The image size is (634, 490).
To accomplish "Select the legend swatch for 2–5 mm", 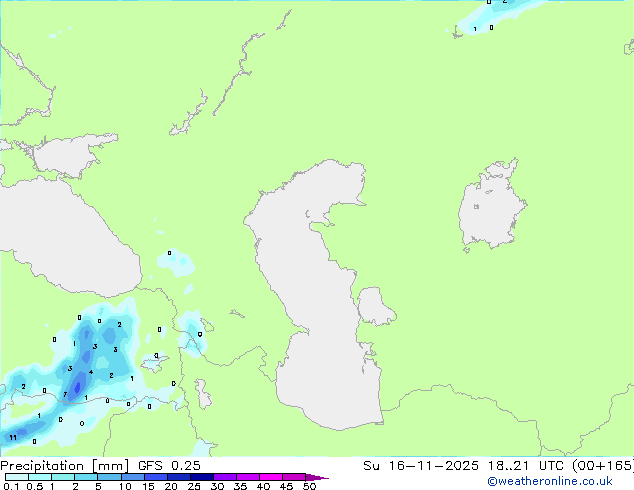I will pyautogui.click(x=86, y=477).
